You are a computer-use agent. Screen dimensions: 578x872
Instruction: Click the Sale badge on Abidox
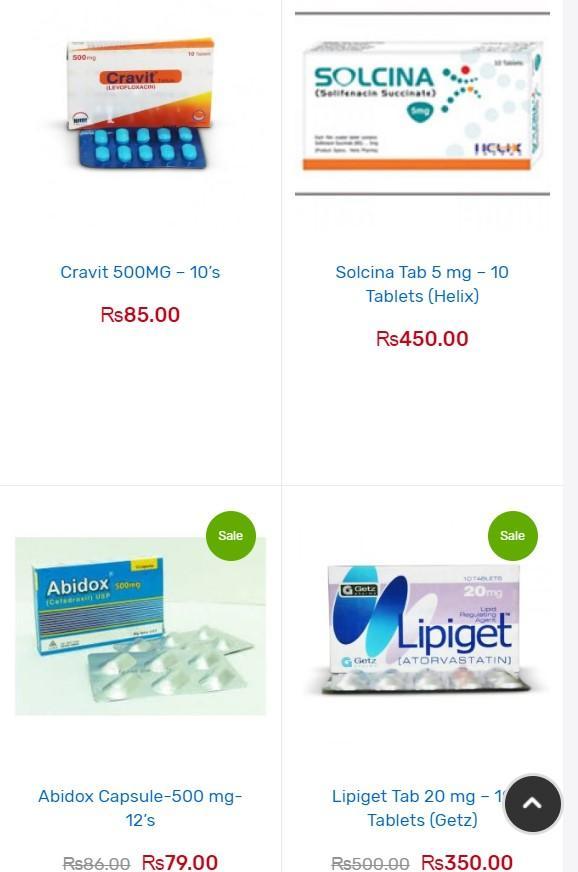[x=230, y=536]
